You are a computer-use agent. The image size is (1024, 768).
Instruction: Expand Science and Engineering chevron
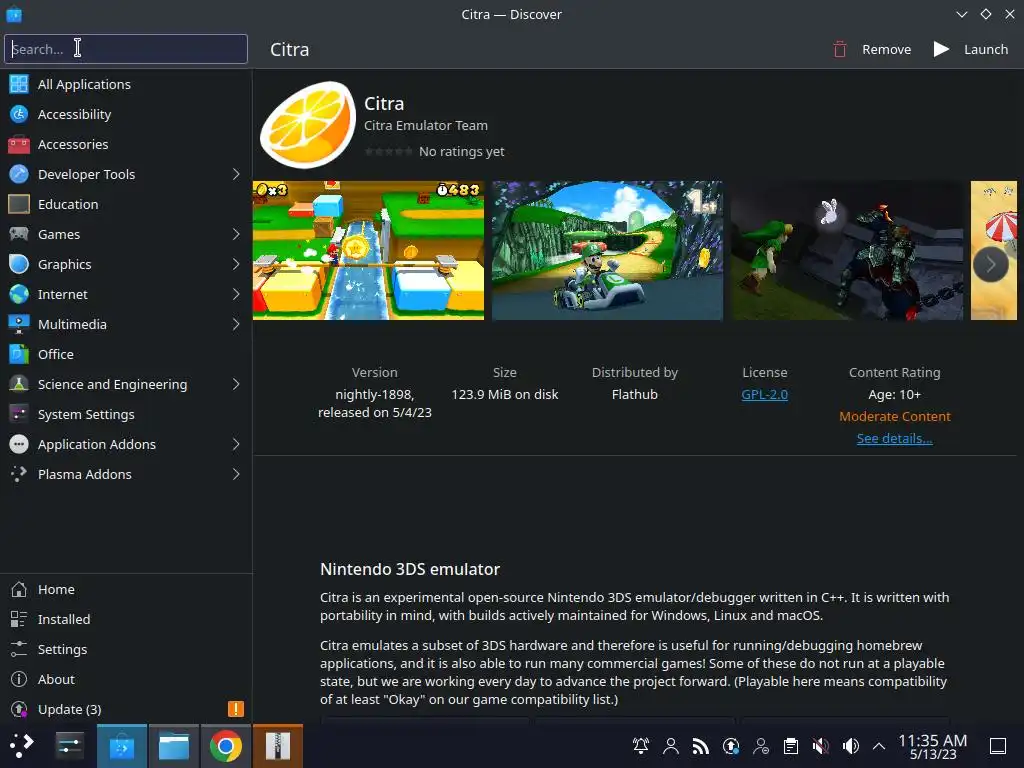(x=236, y=385)
